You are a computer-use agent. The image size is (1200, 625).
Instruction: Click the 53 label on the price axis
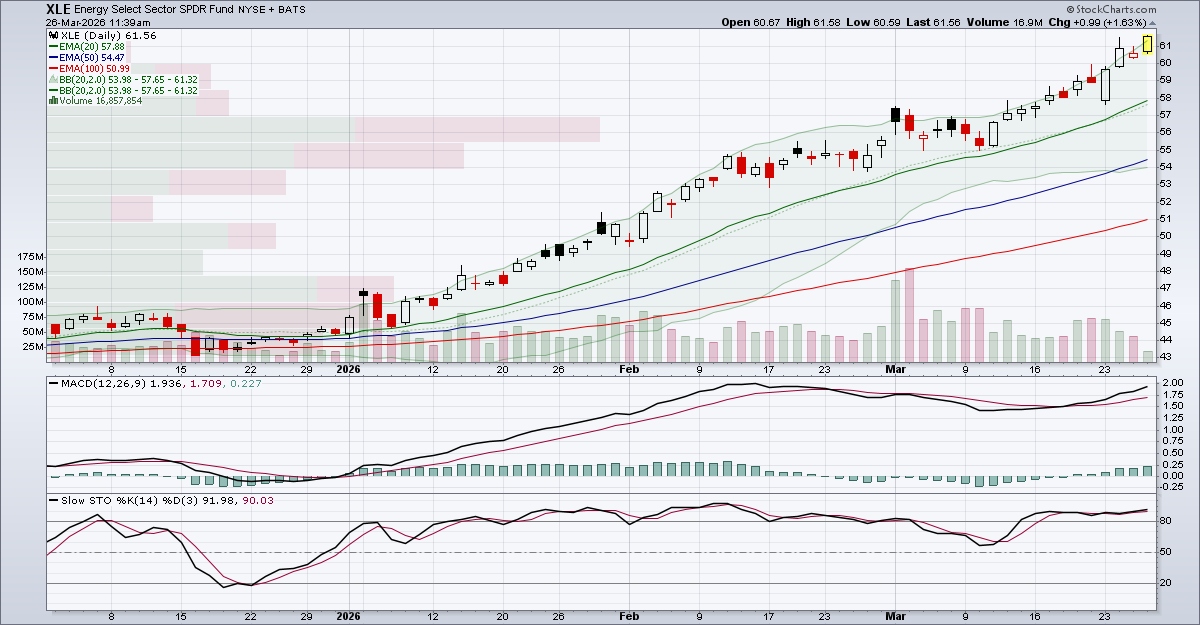(1166, 184)
